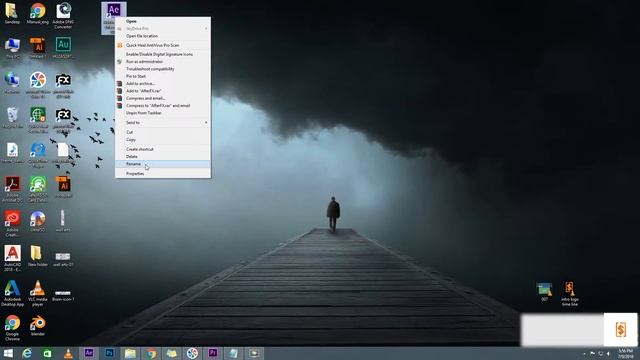Select the Google Chrome desktop shortcut
This screenshot has height=360, width=640.
click(12, 327)
